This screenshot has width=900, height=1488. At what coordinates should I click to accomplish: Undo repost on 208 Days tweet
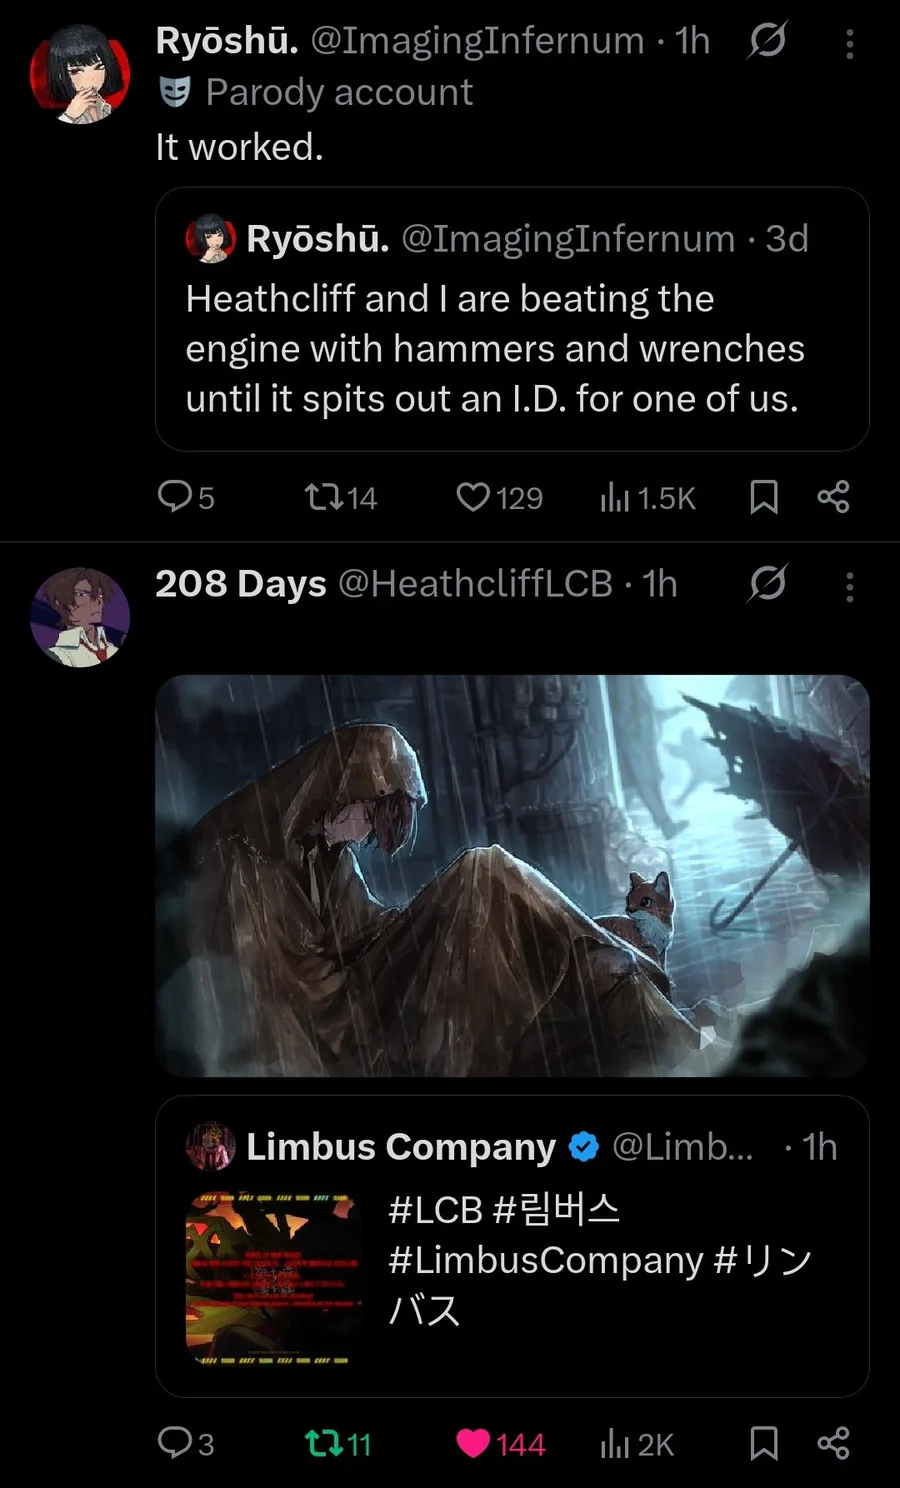[338, 1444]
